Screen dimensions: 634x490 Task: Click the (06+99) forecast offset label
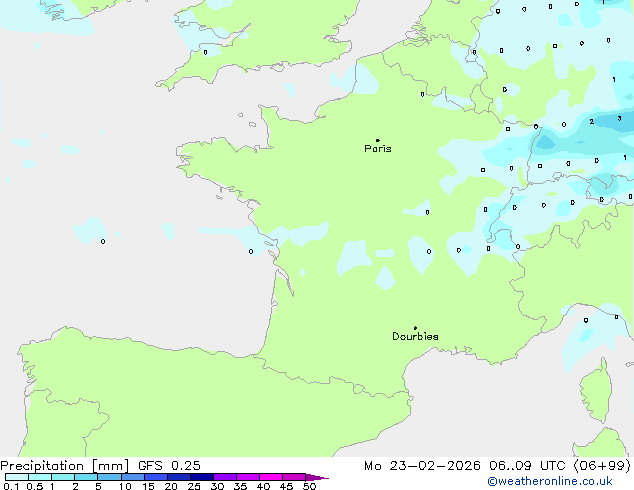[600, 465]
